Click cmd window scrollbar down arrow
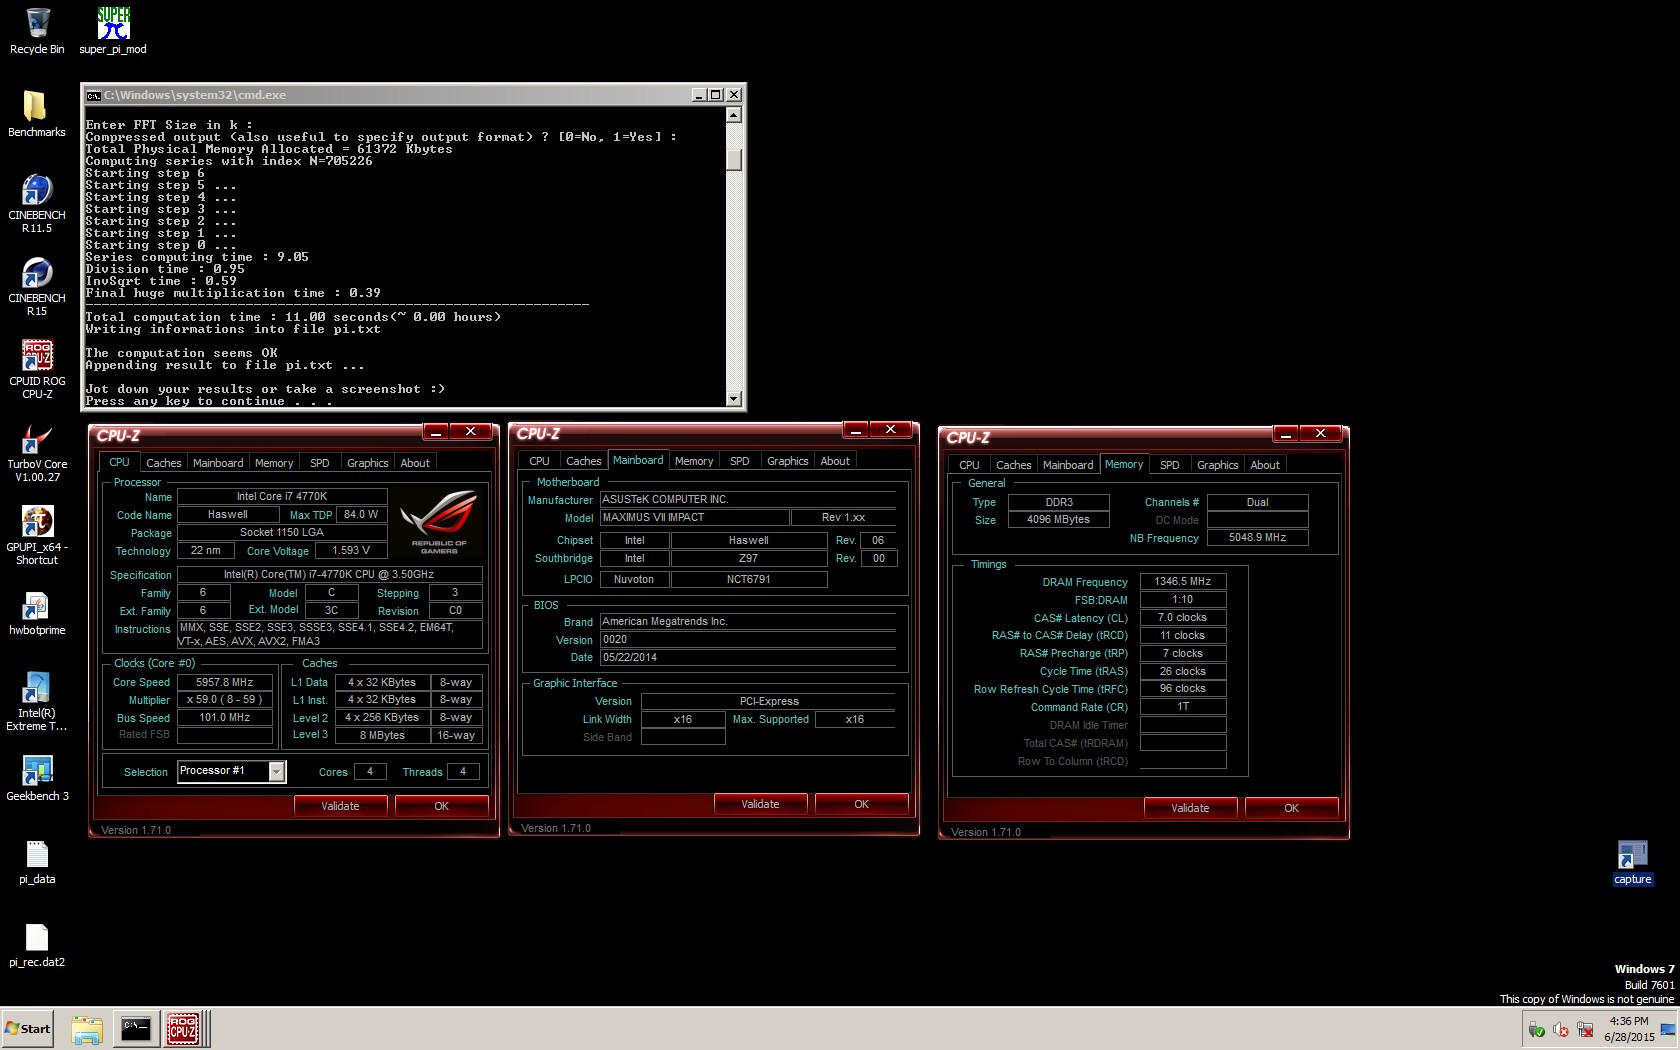The height and width of the screenshot is (1050, 1680). point(734,399)
